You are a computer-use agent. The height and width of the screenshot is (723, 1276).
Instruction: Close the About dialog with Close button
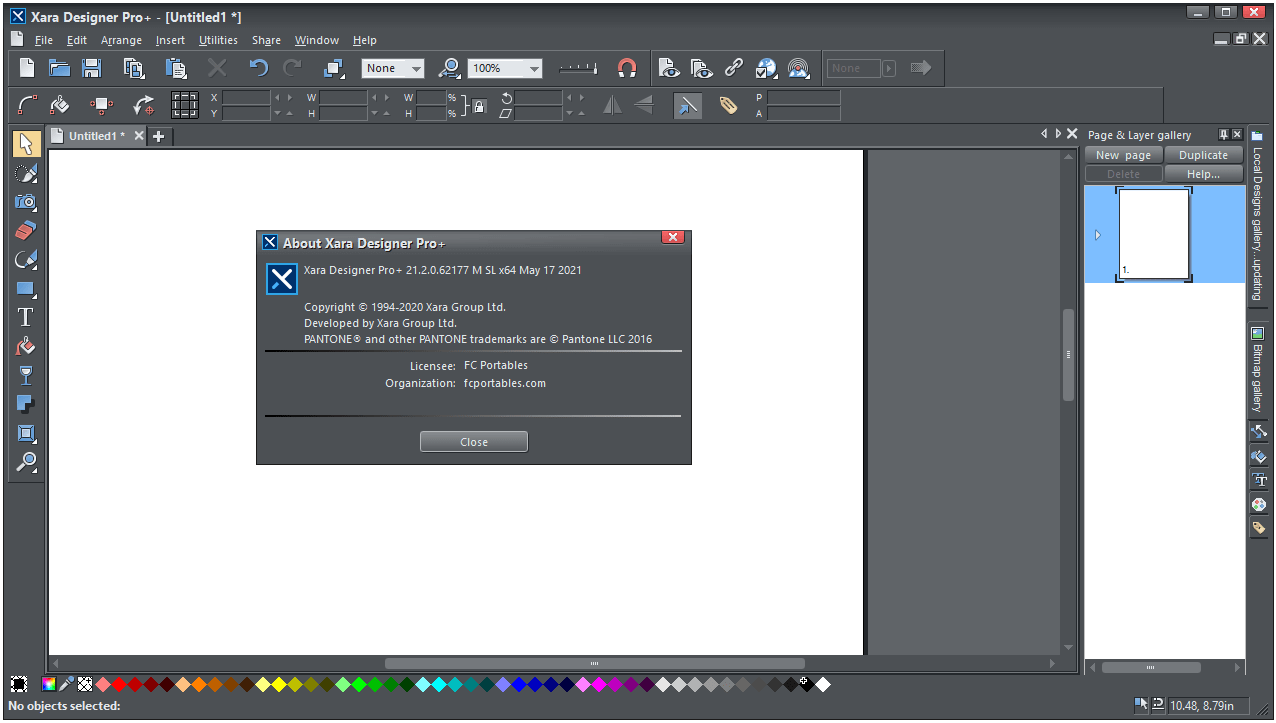[474, 442]
